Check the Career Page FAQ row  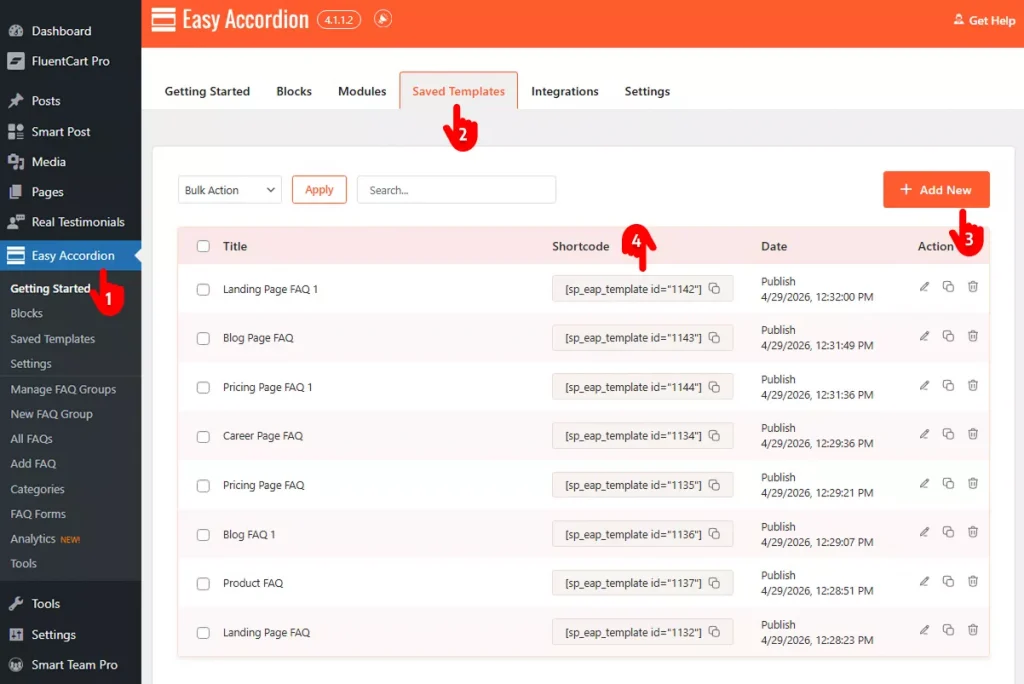pos(203,436)
